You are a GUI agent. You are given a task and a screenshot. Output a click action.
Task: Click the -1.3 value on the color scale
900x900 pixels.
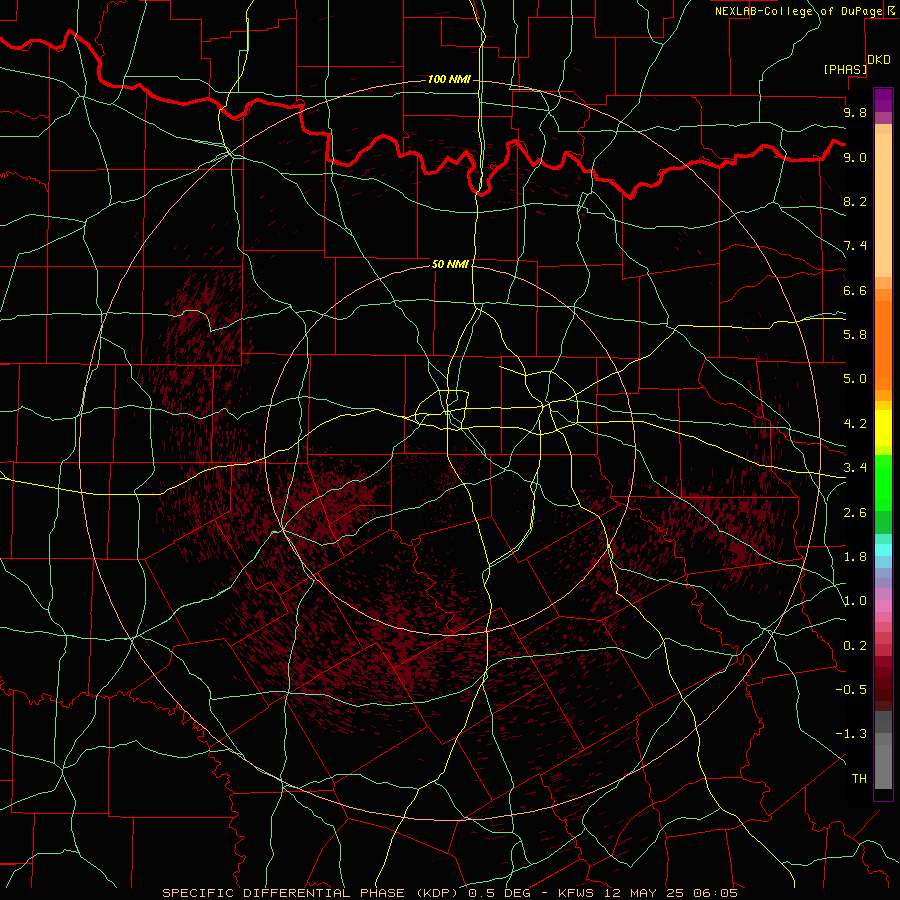click(851, 734)
